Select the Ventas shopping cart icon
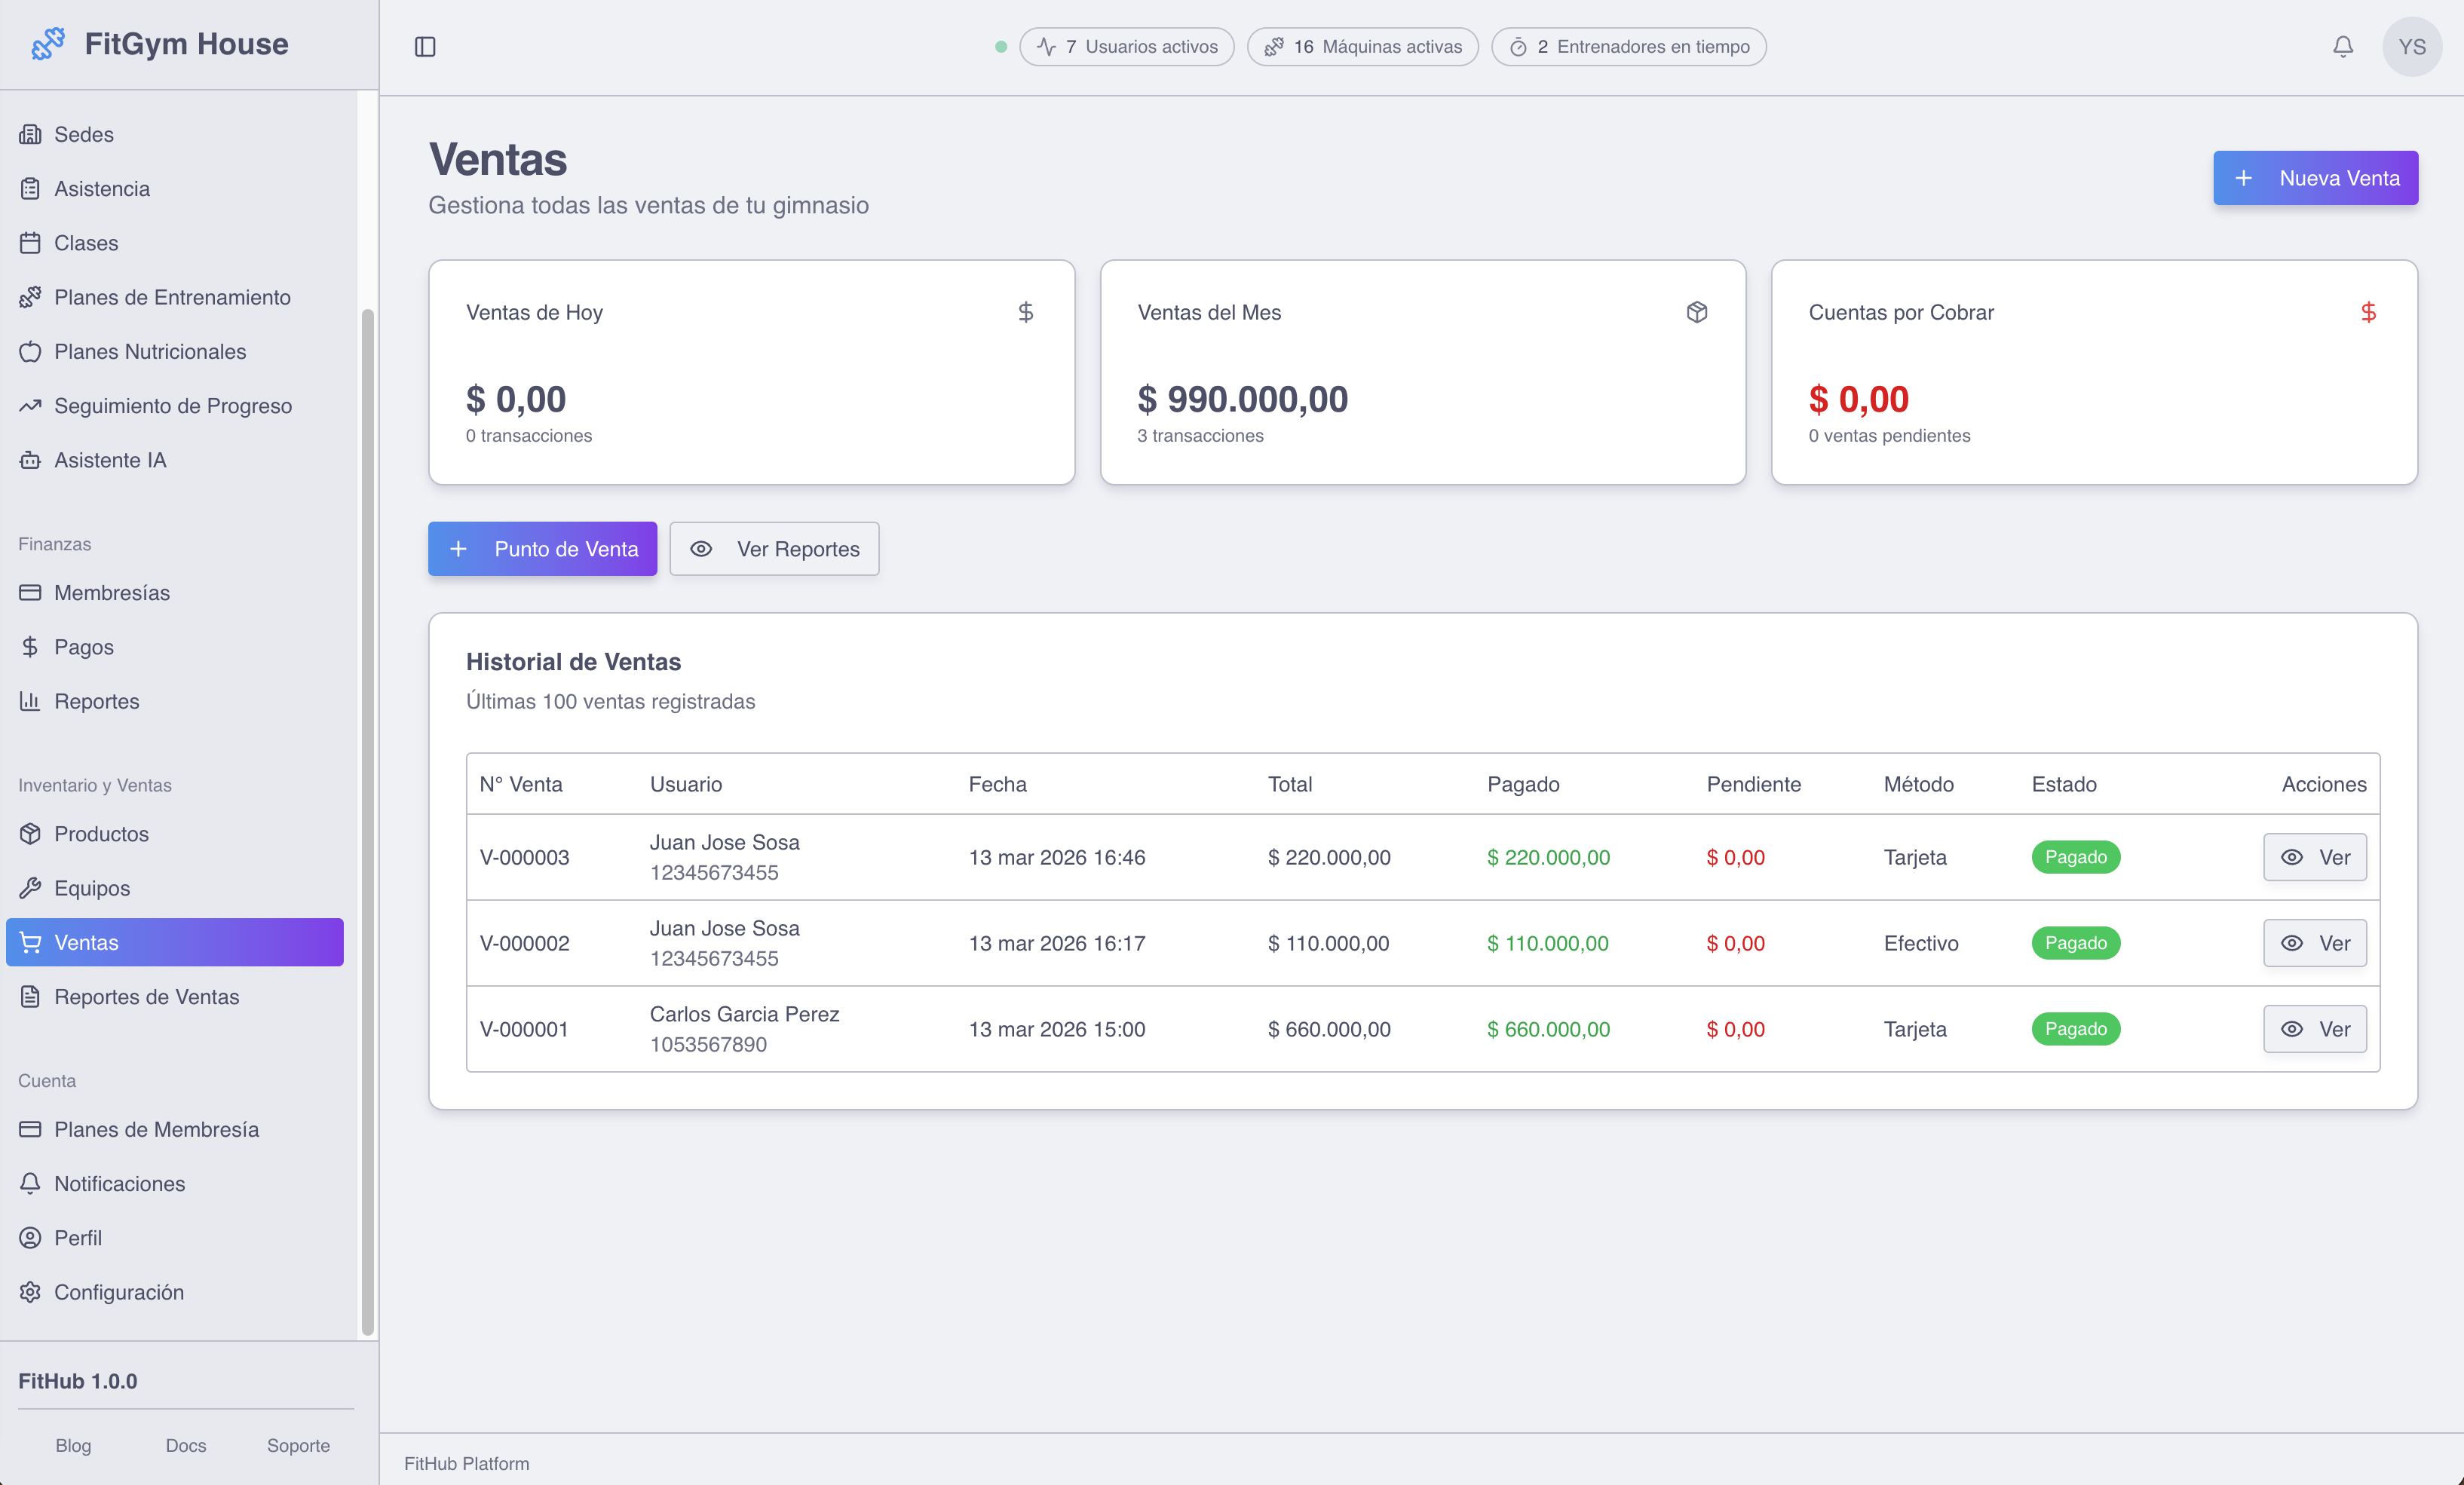 [30, 942]
